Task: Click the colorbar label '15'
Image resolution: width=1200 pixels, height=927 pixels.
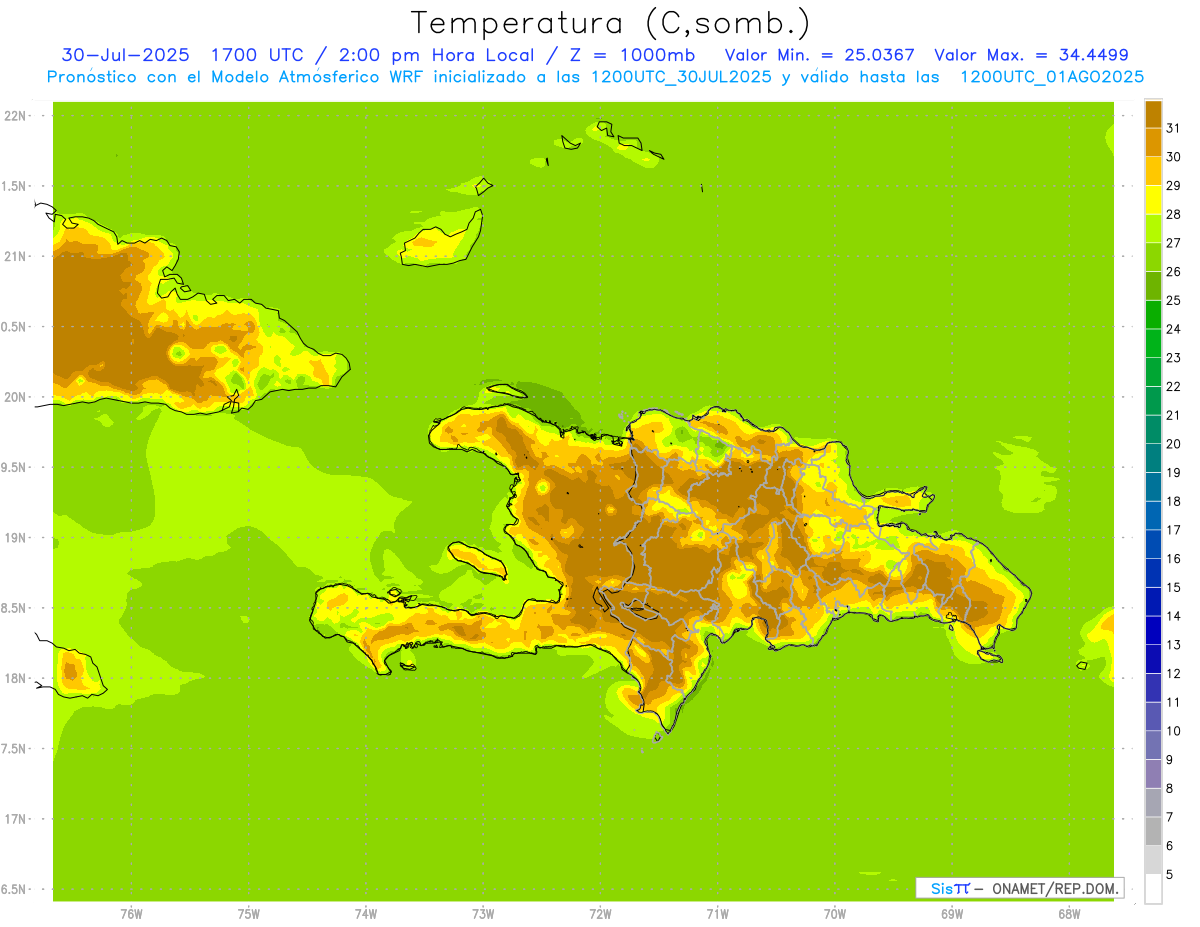Action: pos(1173,588)
